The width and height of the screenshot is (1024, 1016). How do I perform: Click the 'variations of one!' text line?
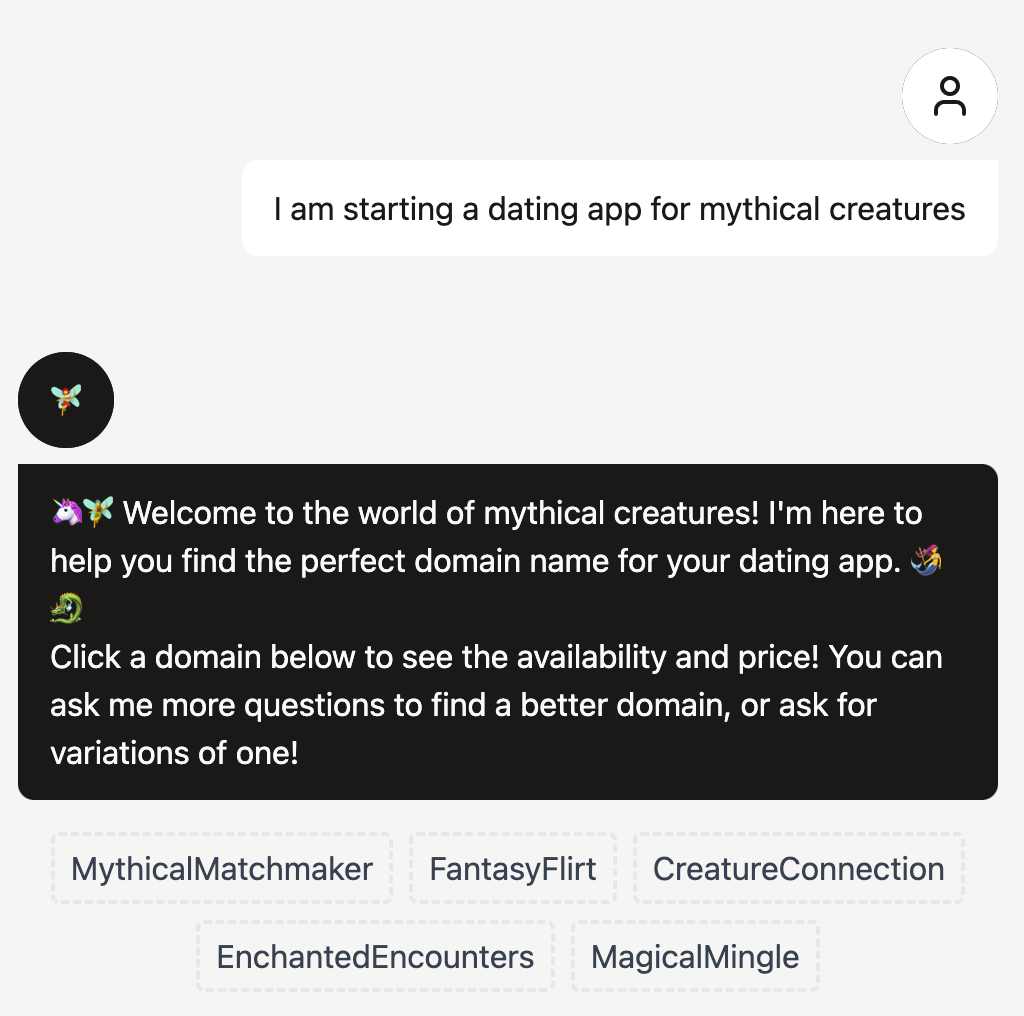pyautogui.click(x=174, y=753)
